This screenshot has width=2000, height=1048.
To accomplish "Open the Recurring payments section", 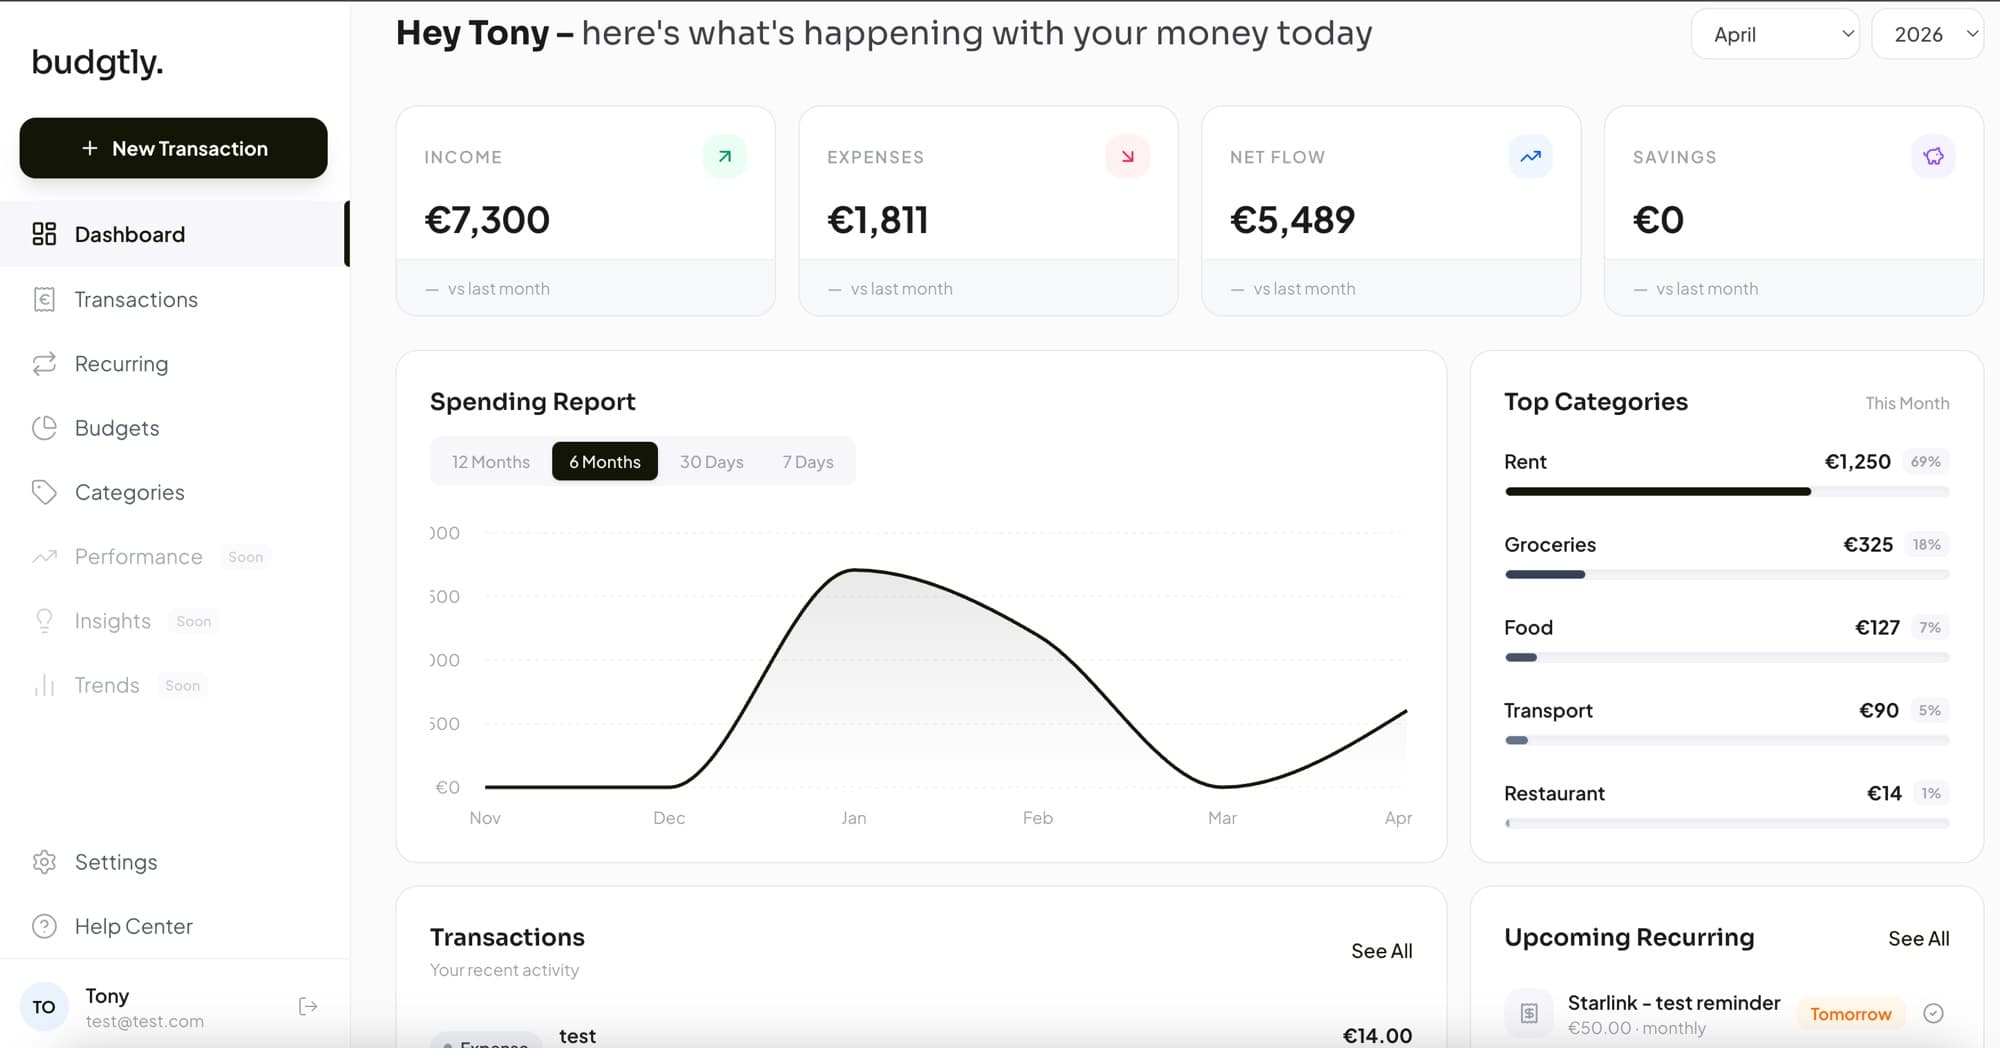I will [x=121, y=363].
